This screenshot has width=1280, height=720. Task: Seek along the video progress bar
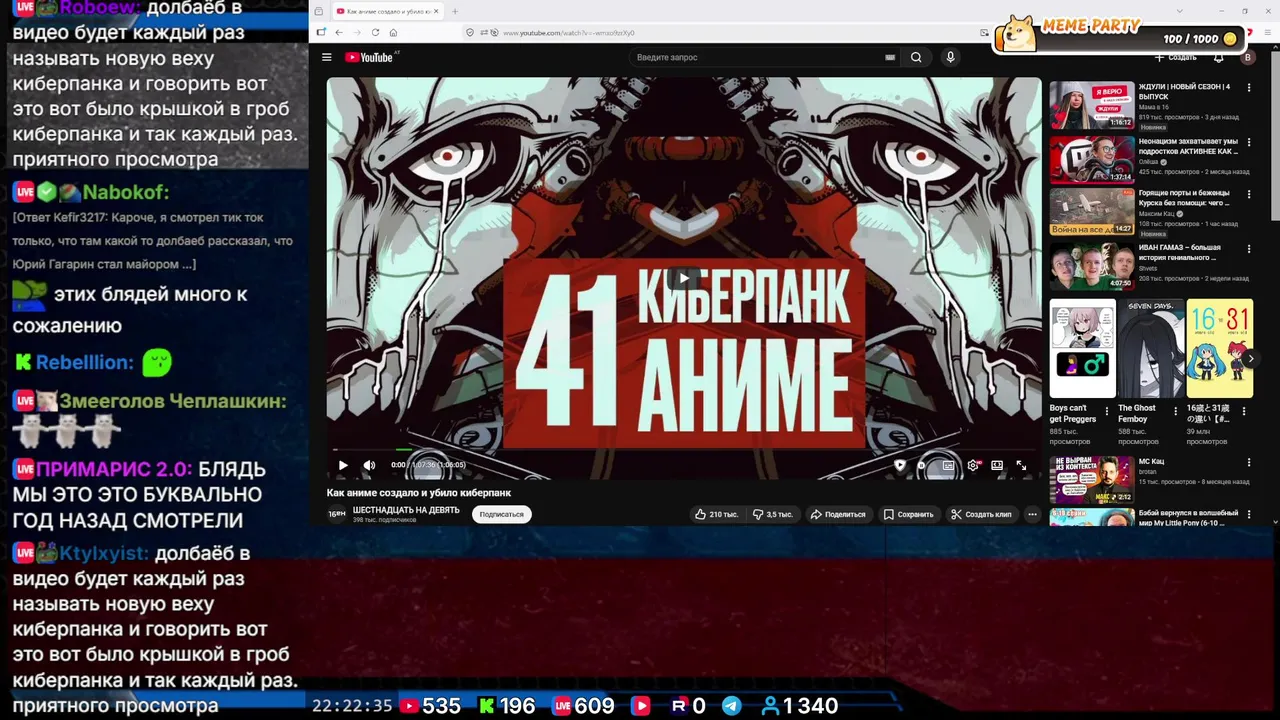coord(684,450)
